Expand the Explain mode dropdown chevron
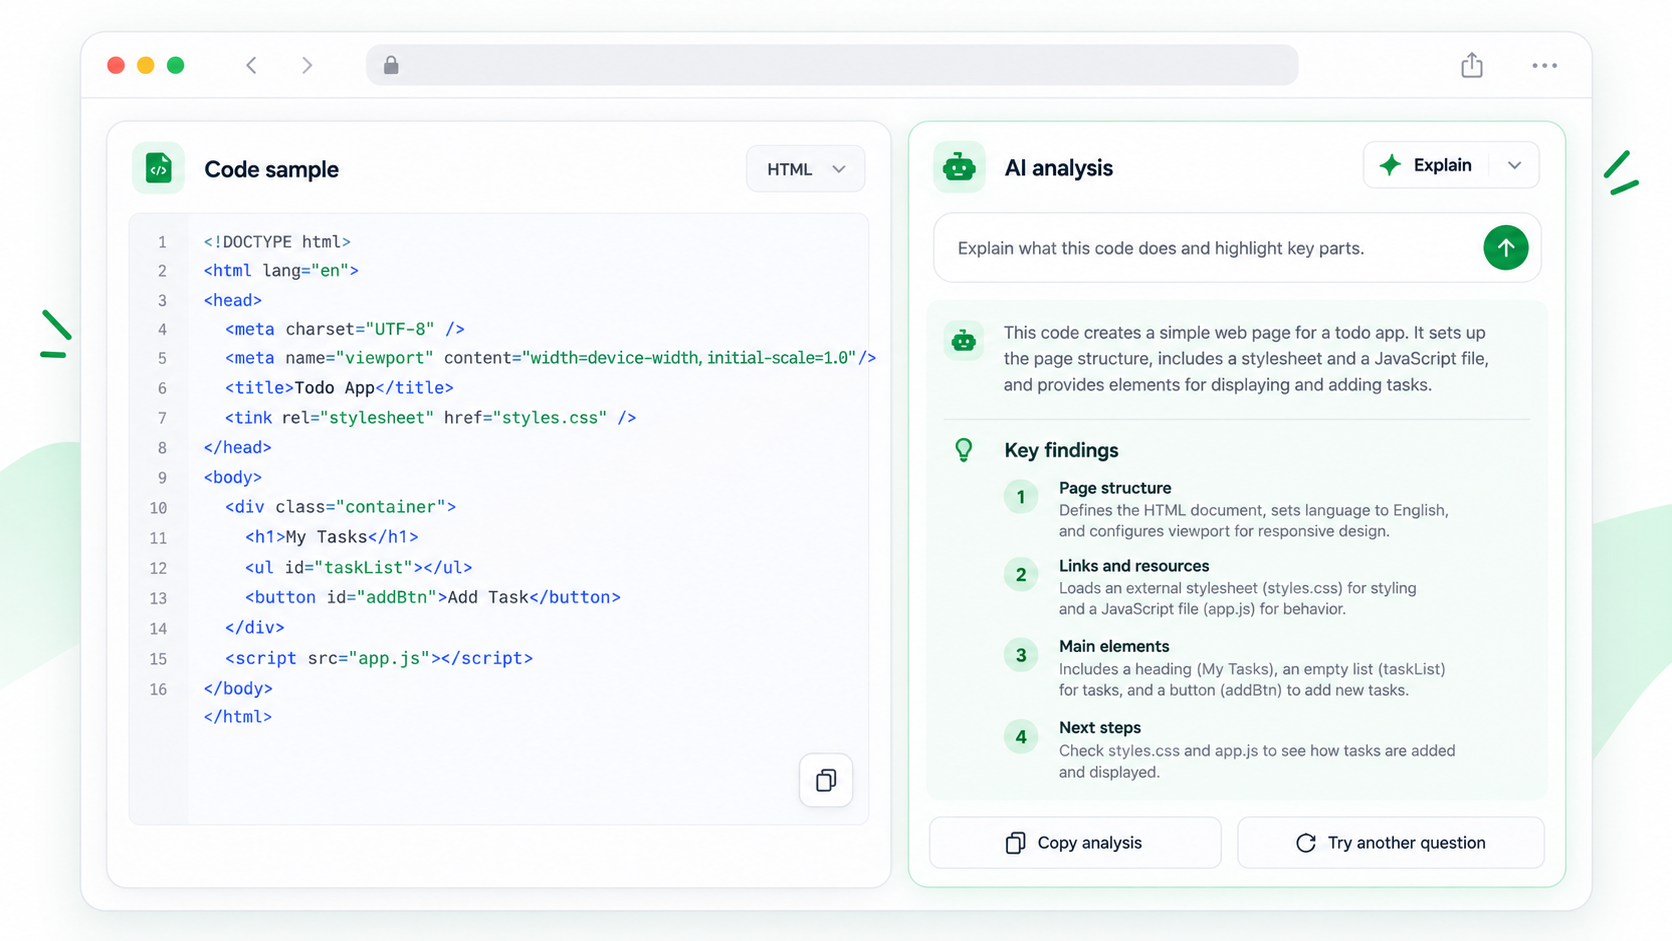Viewport: 1672px width, 941px height. [x=1514, y=165]
